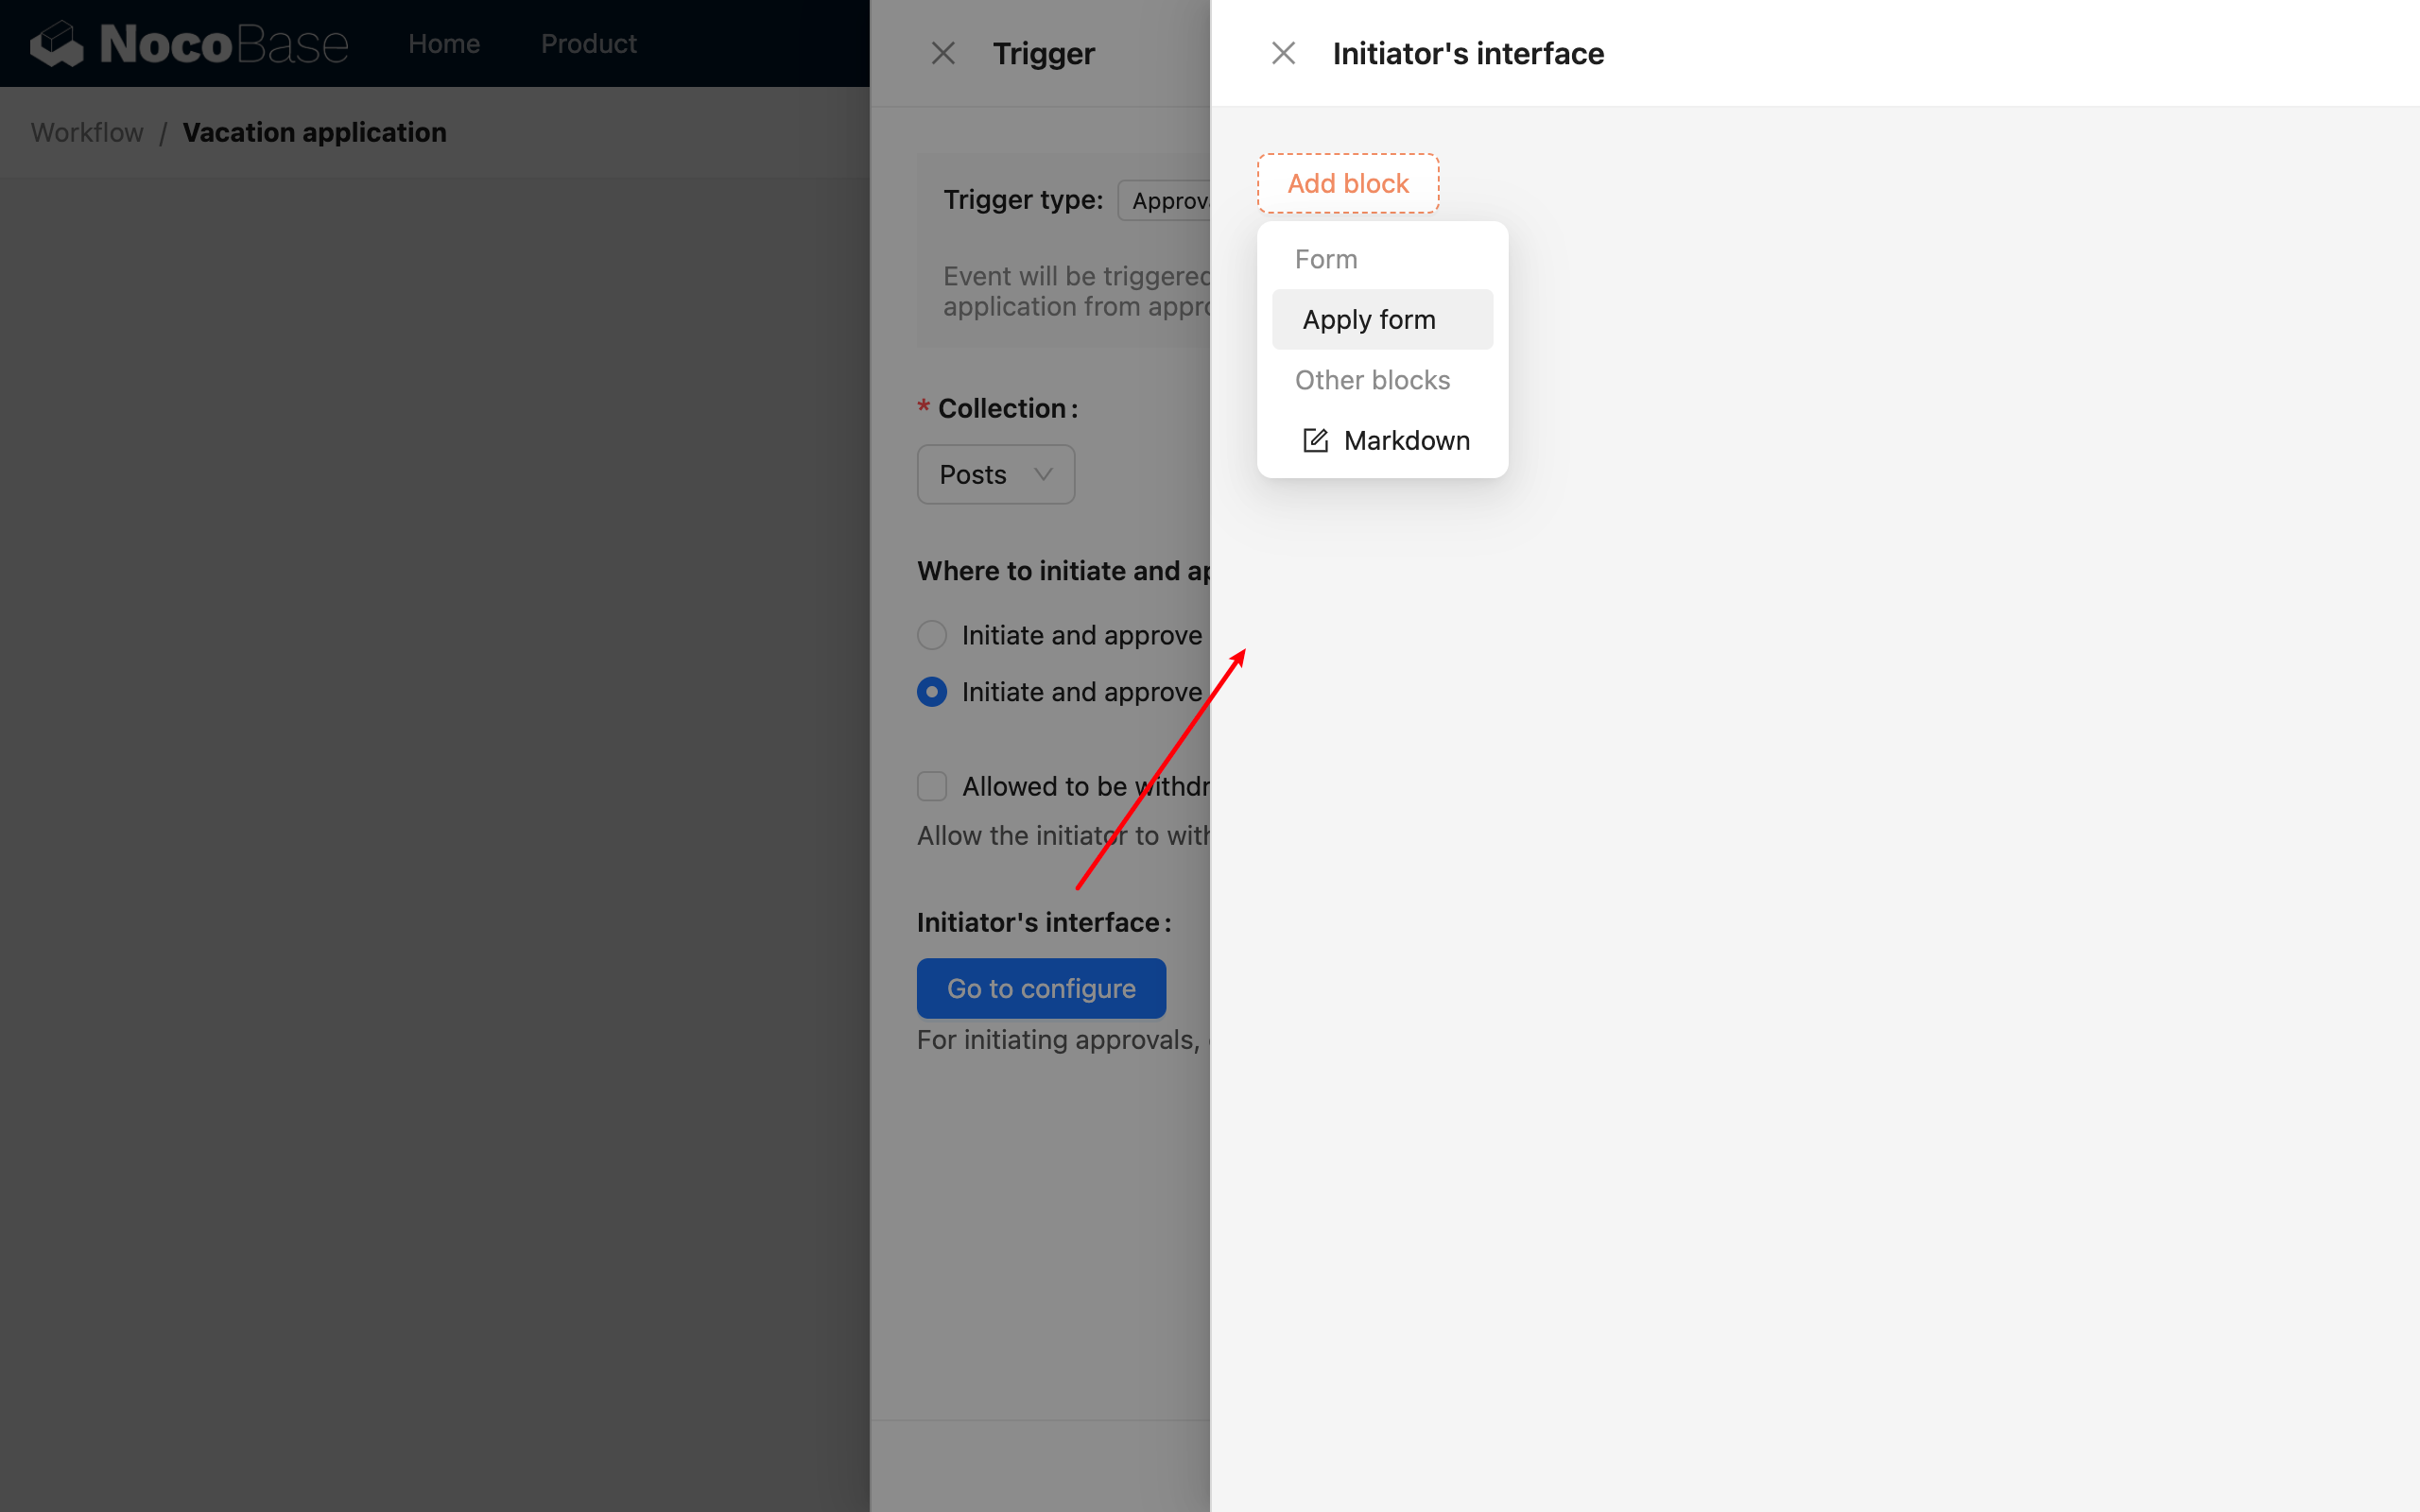Click the Posts dropdown chevron
2420x1512 pixels.
1043,474
